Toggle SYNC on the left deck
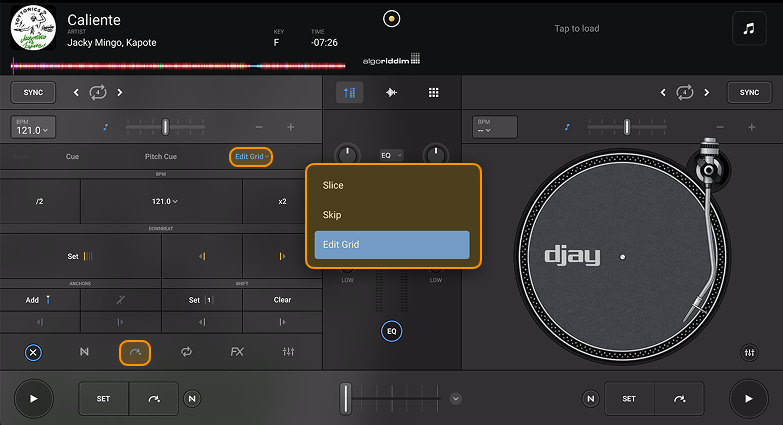 (x=33, y=92)
